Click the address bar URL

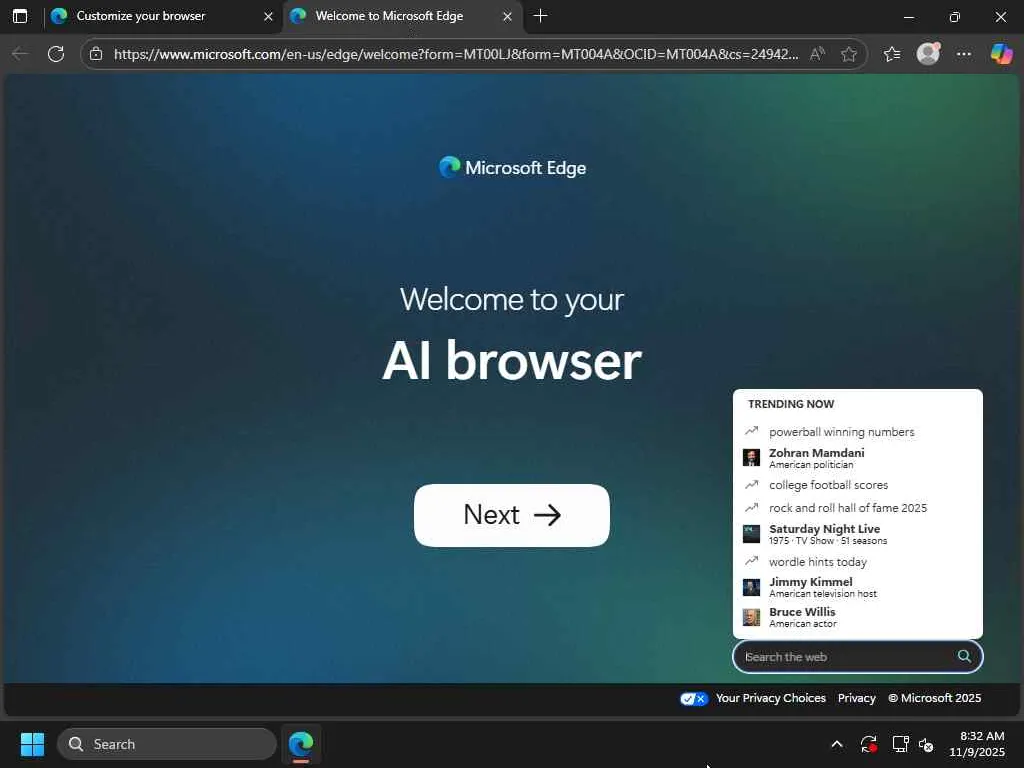coord(456,54)
